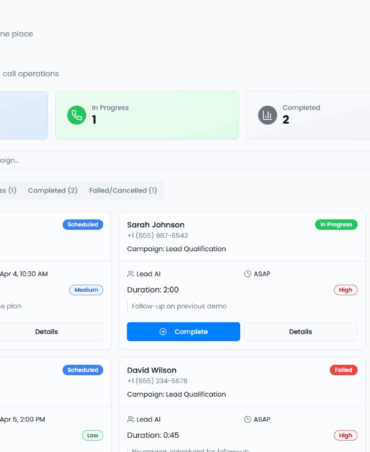
Task: Click the Scheduled badge on the Apr 5 card
Action: (x=83, y=370)
